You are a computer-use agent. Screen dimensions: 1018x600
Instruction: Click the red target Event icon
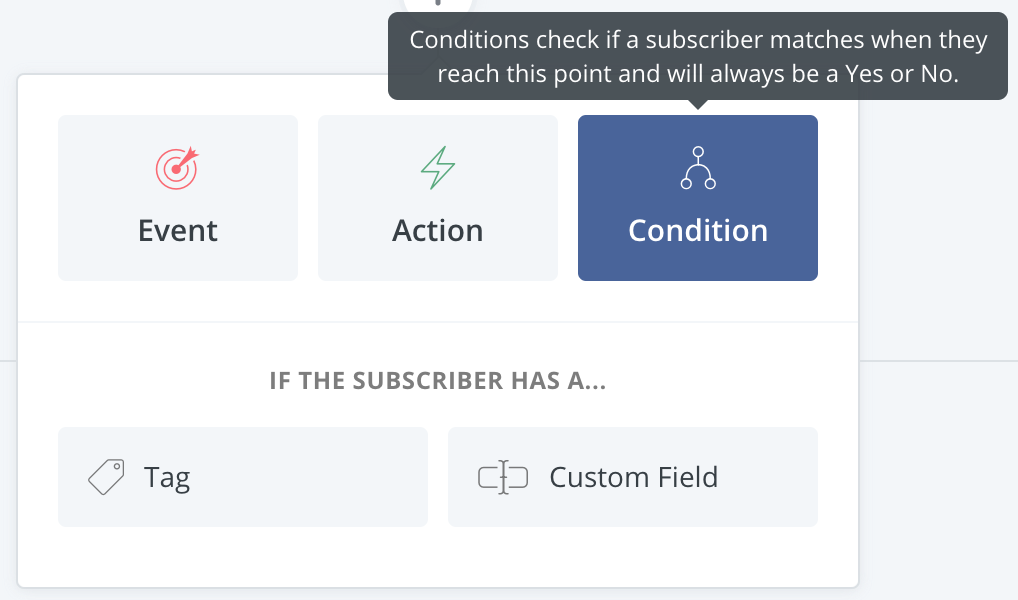[177, 169]
